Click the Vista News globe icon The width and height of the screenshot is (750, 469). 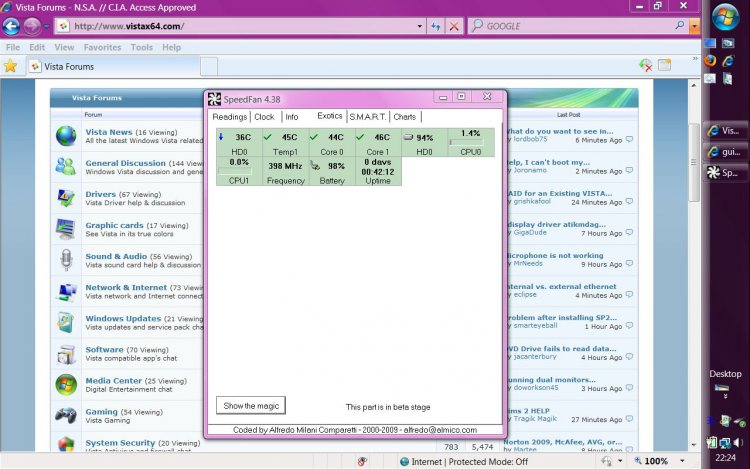click(x=66, y=136)
